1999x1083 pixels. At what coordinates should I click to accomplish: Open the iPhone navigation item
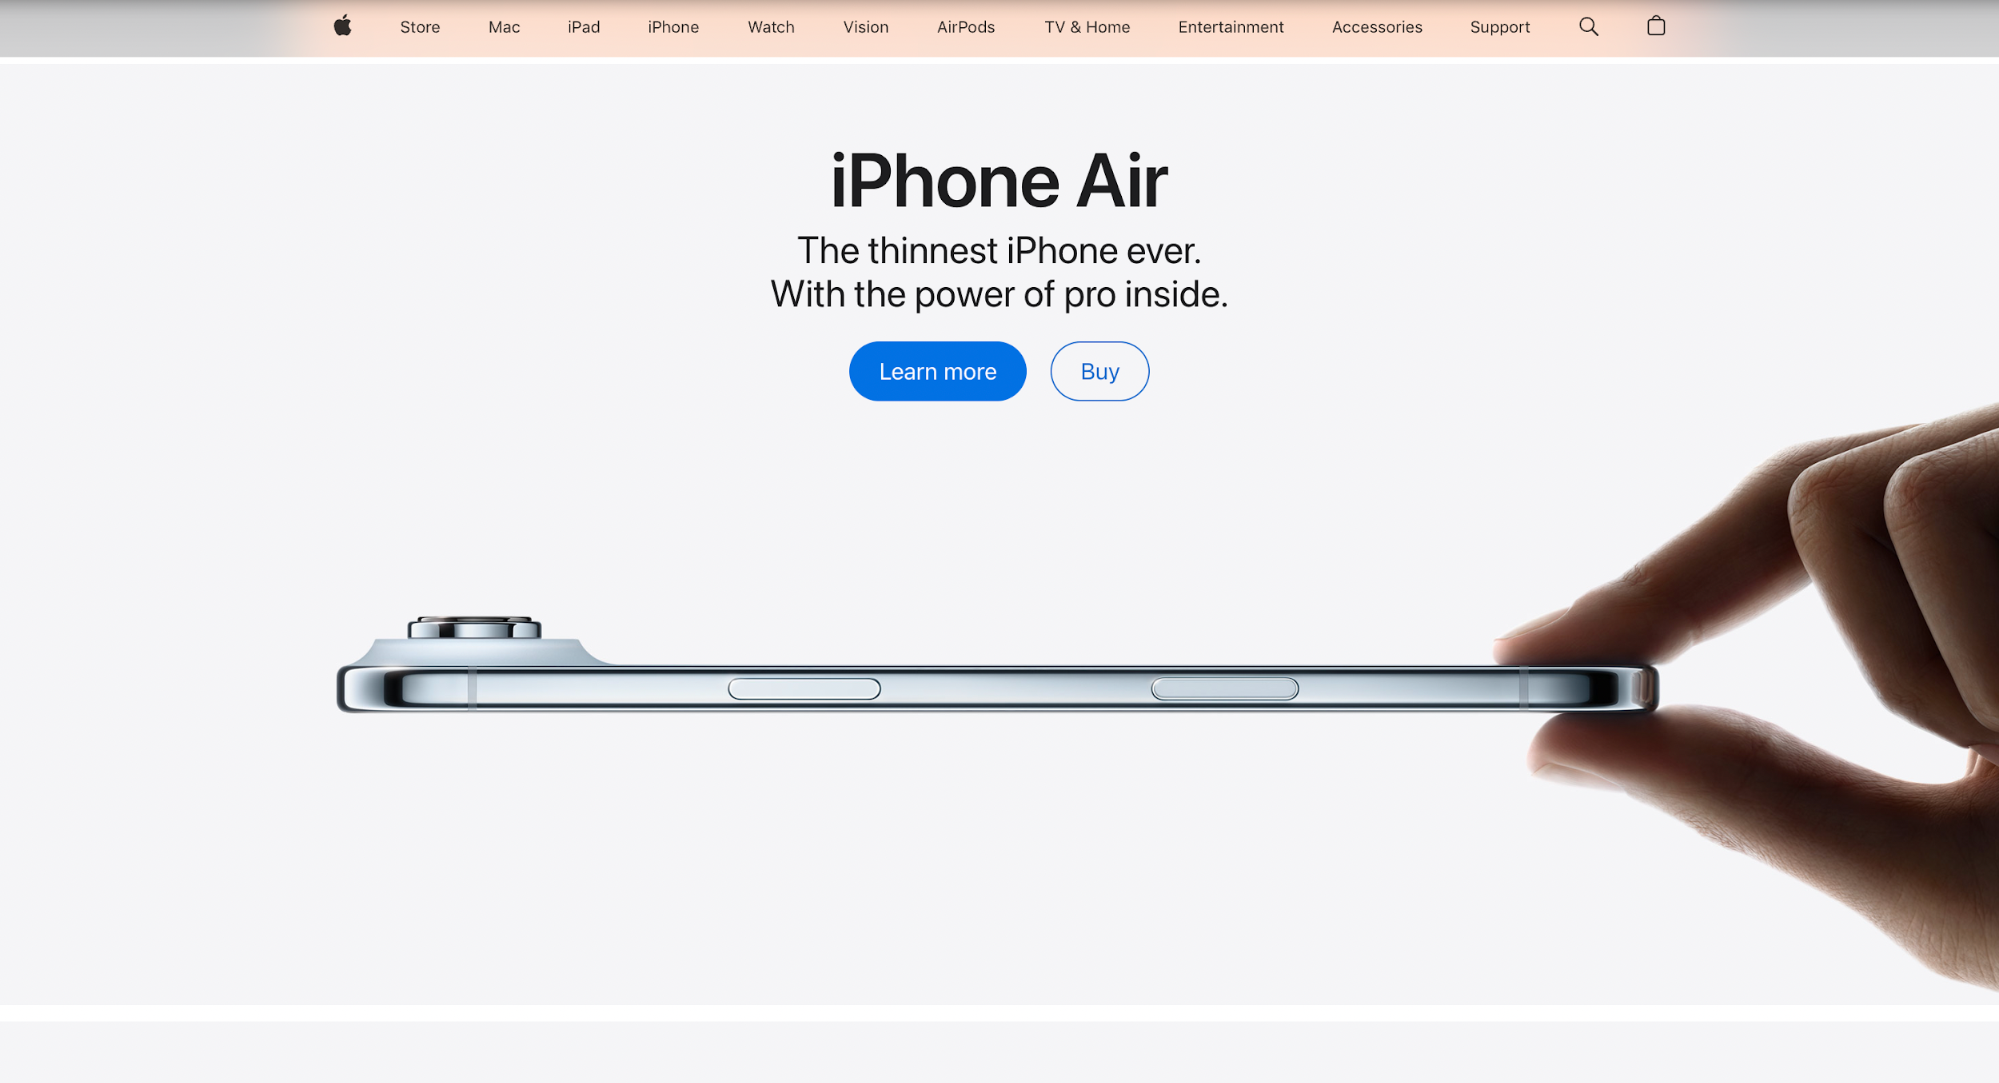[x=673, y=27]
